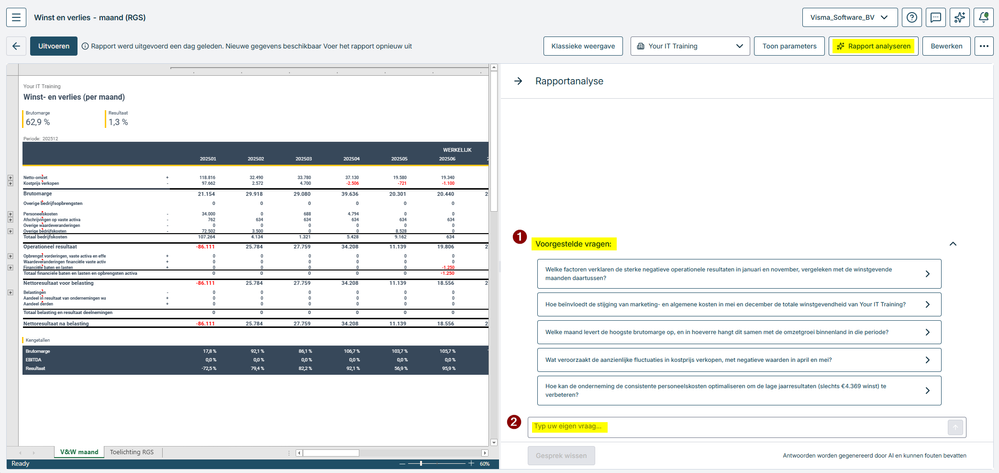This screenshot has height=473, width=999.
Task: Open the notifications bell
Action: coord(982,18)
